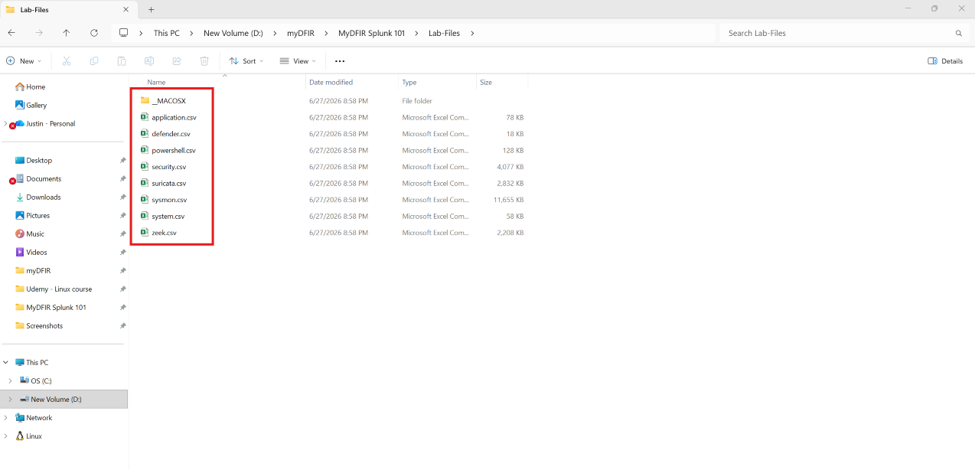Sort by the Date modified column header
The image size is (975, 470).
click(x=331, y=82)
